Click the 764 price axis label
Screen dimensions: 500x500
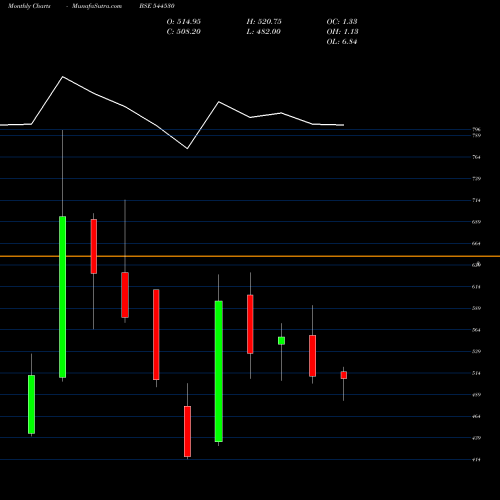476,157
